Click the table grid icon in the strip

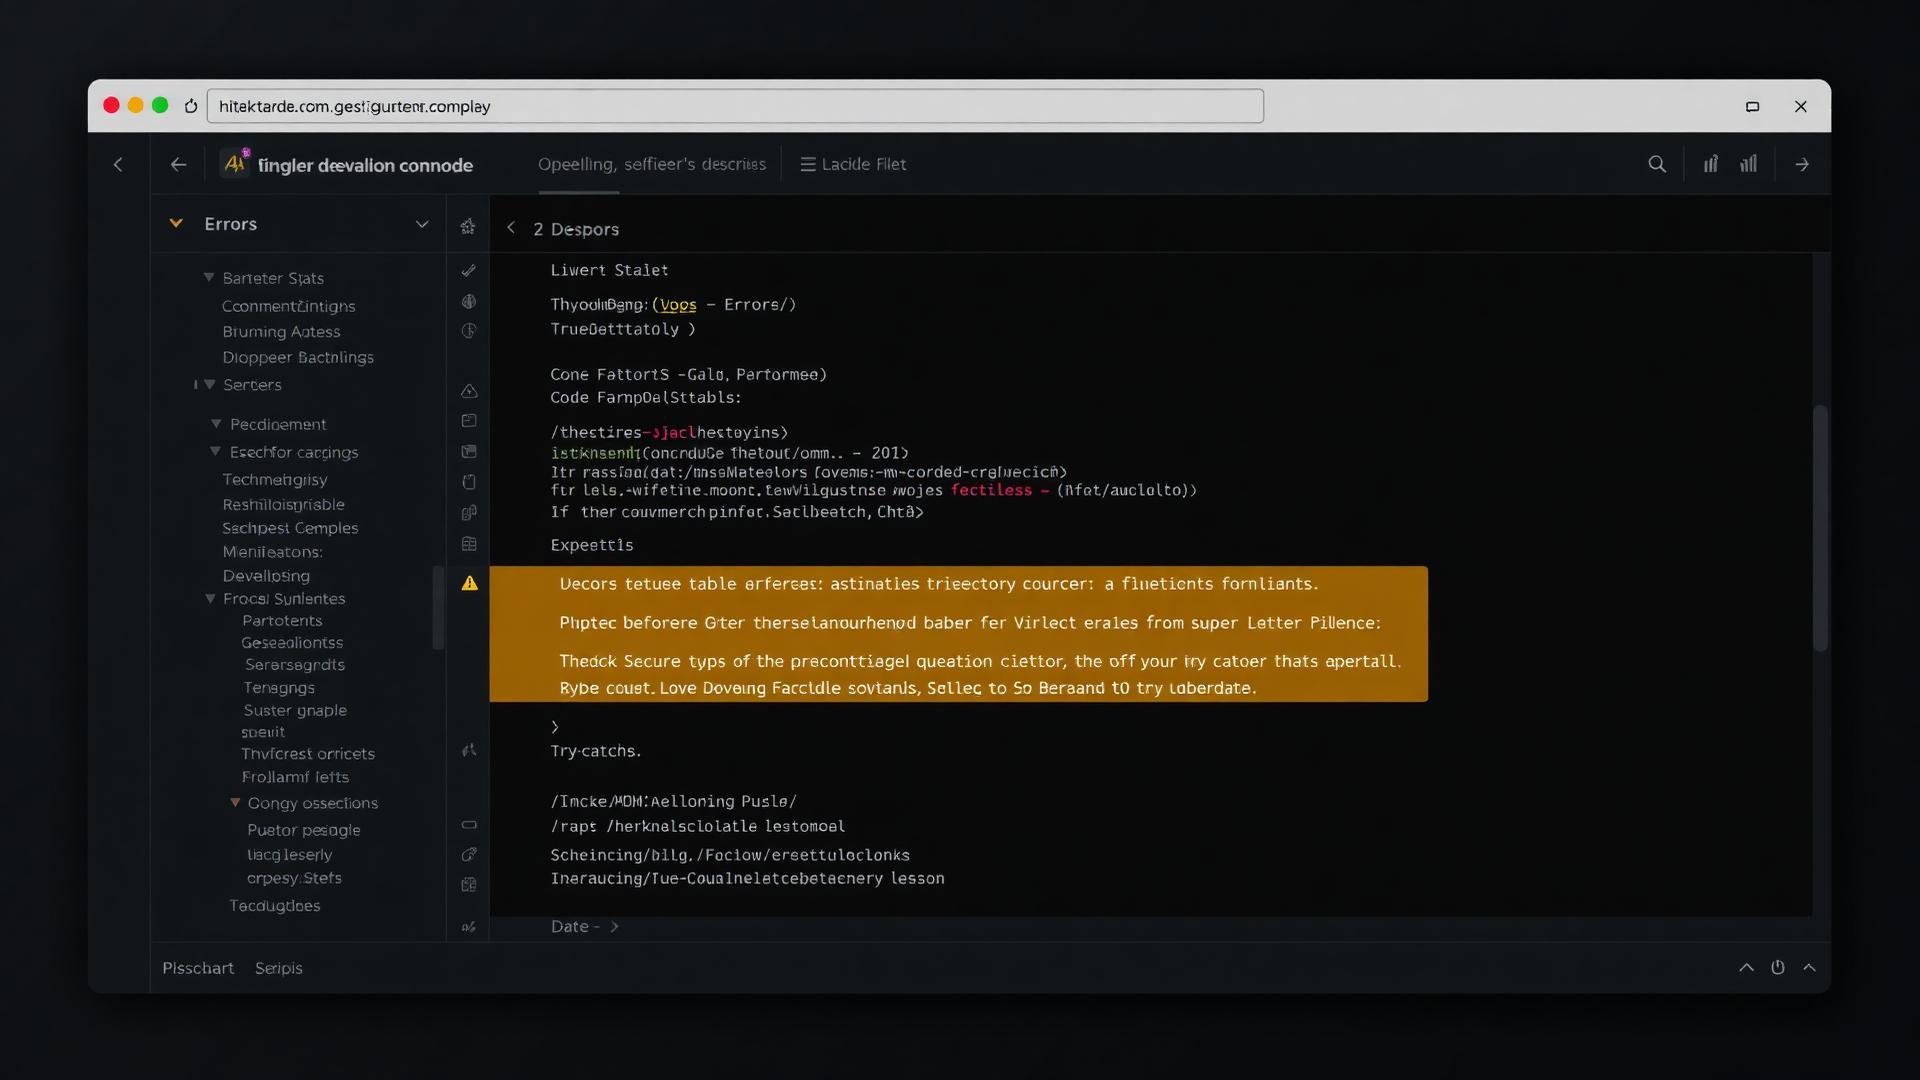469,544
